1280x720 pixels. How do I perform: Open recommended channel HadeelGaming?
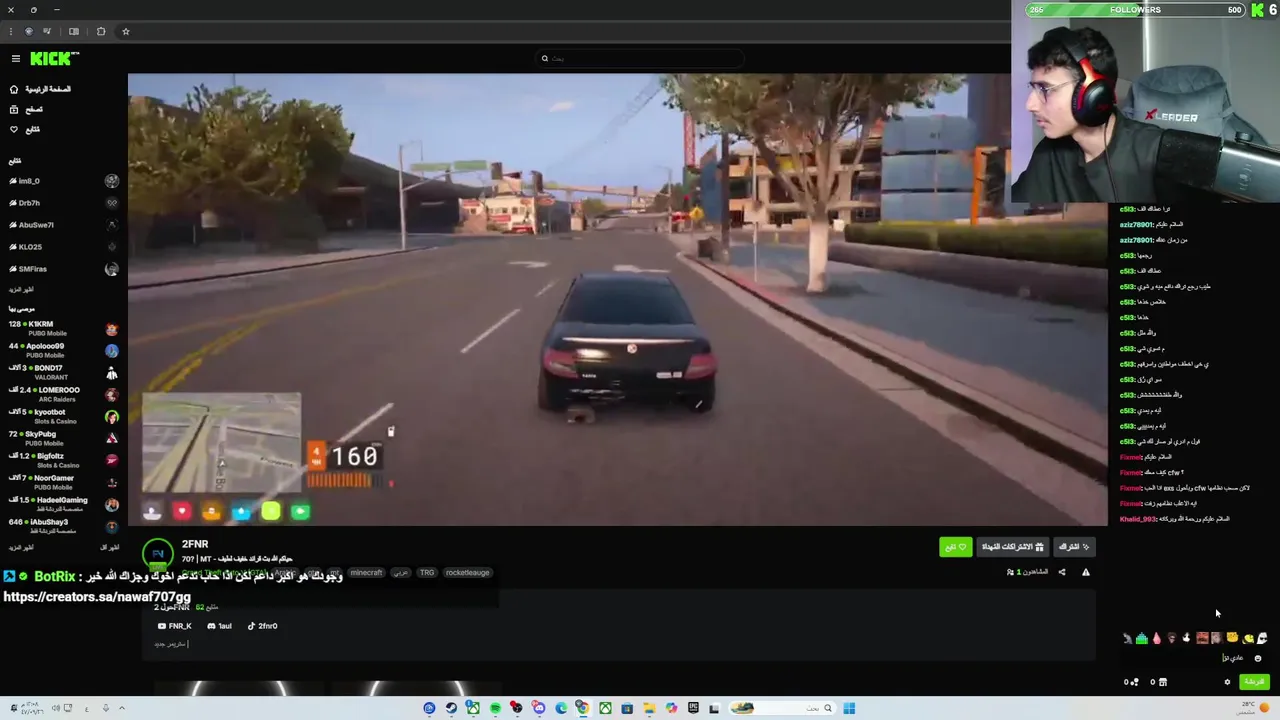click(x=64, y=505)
